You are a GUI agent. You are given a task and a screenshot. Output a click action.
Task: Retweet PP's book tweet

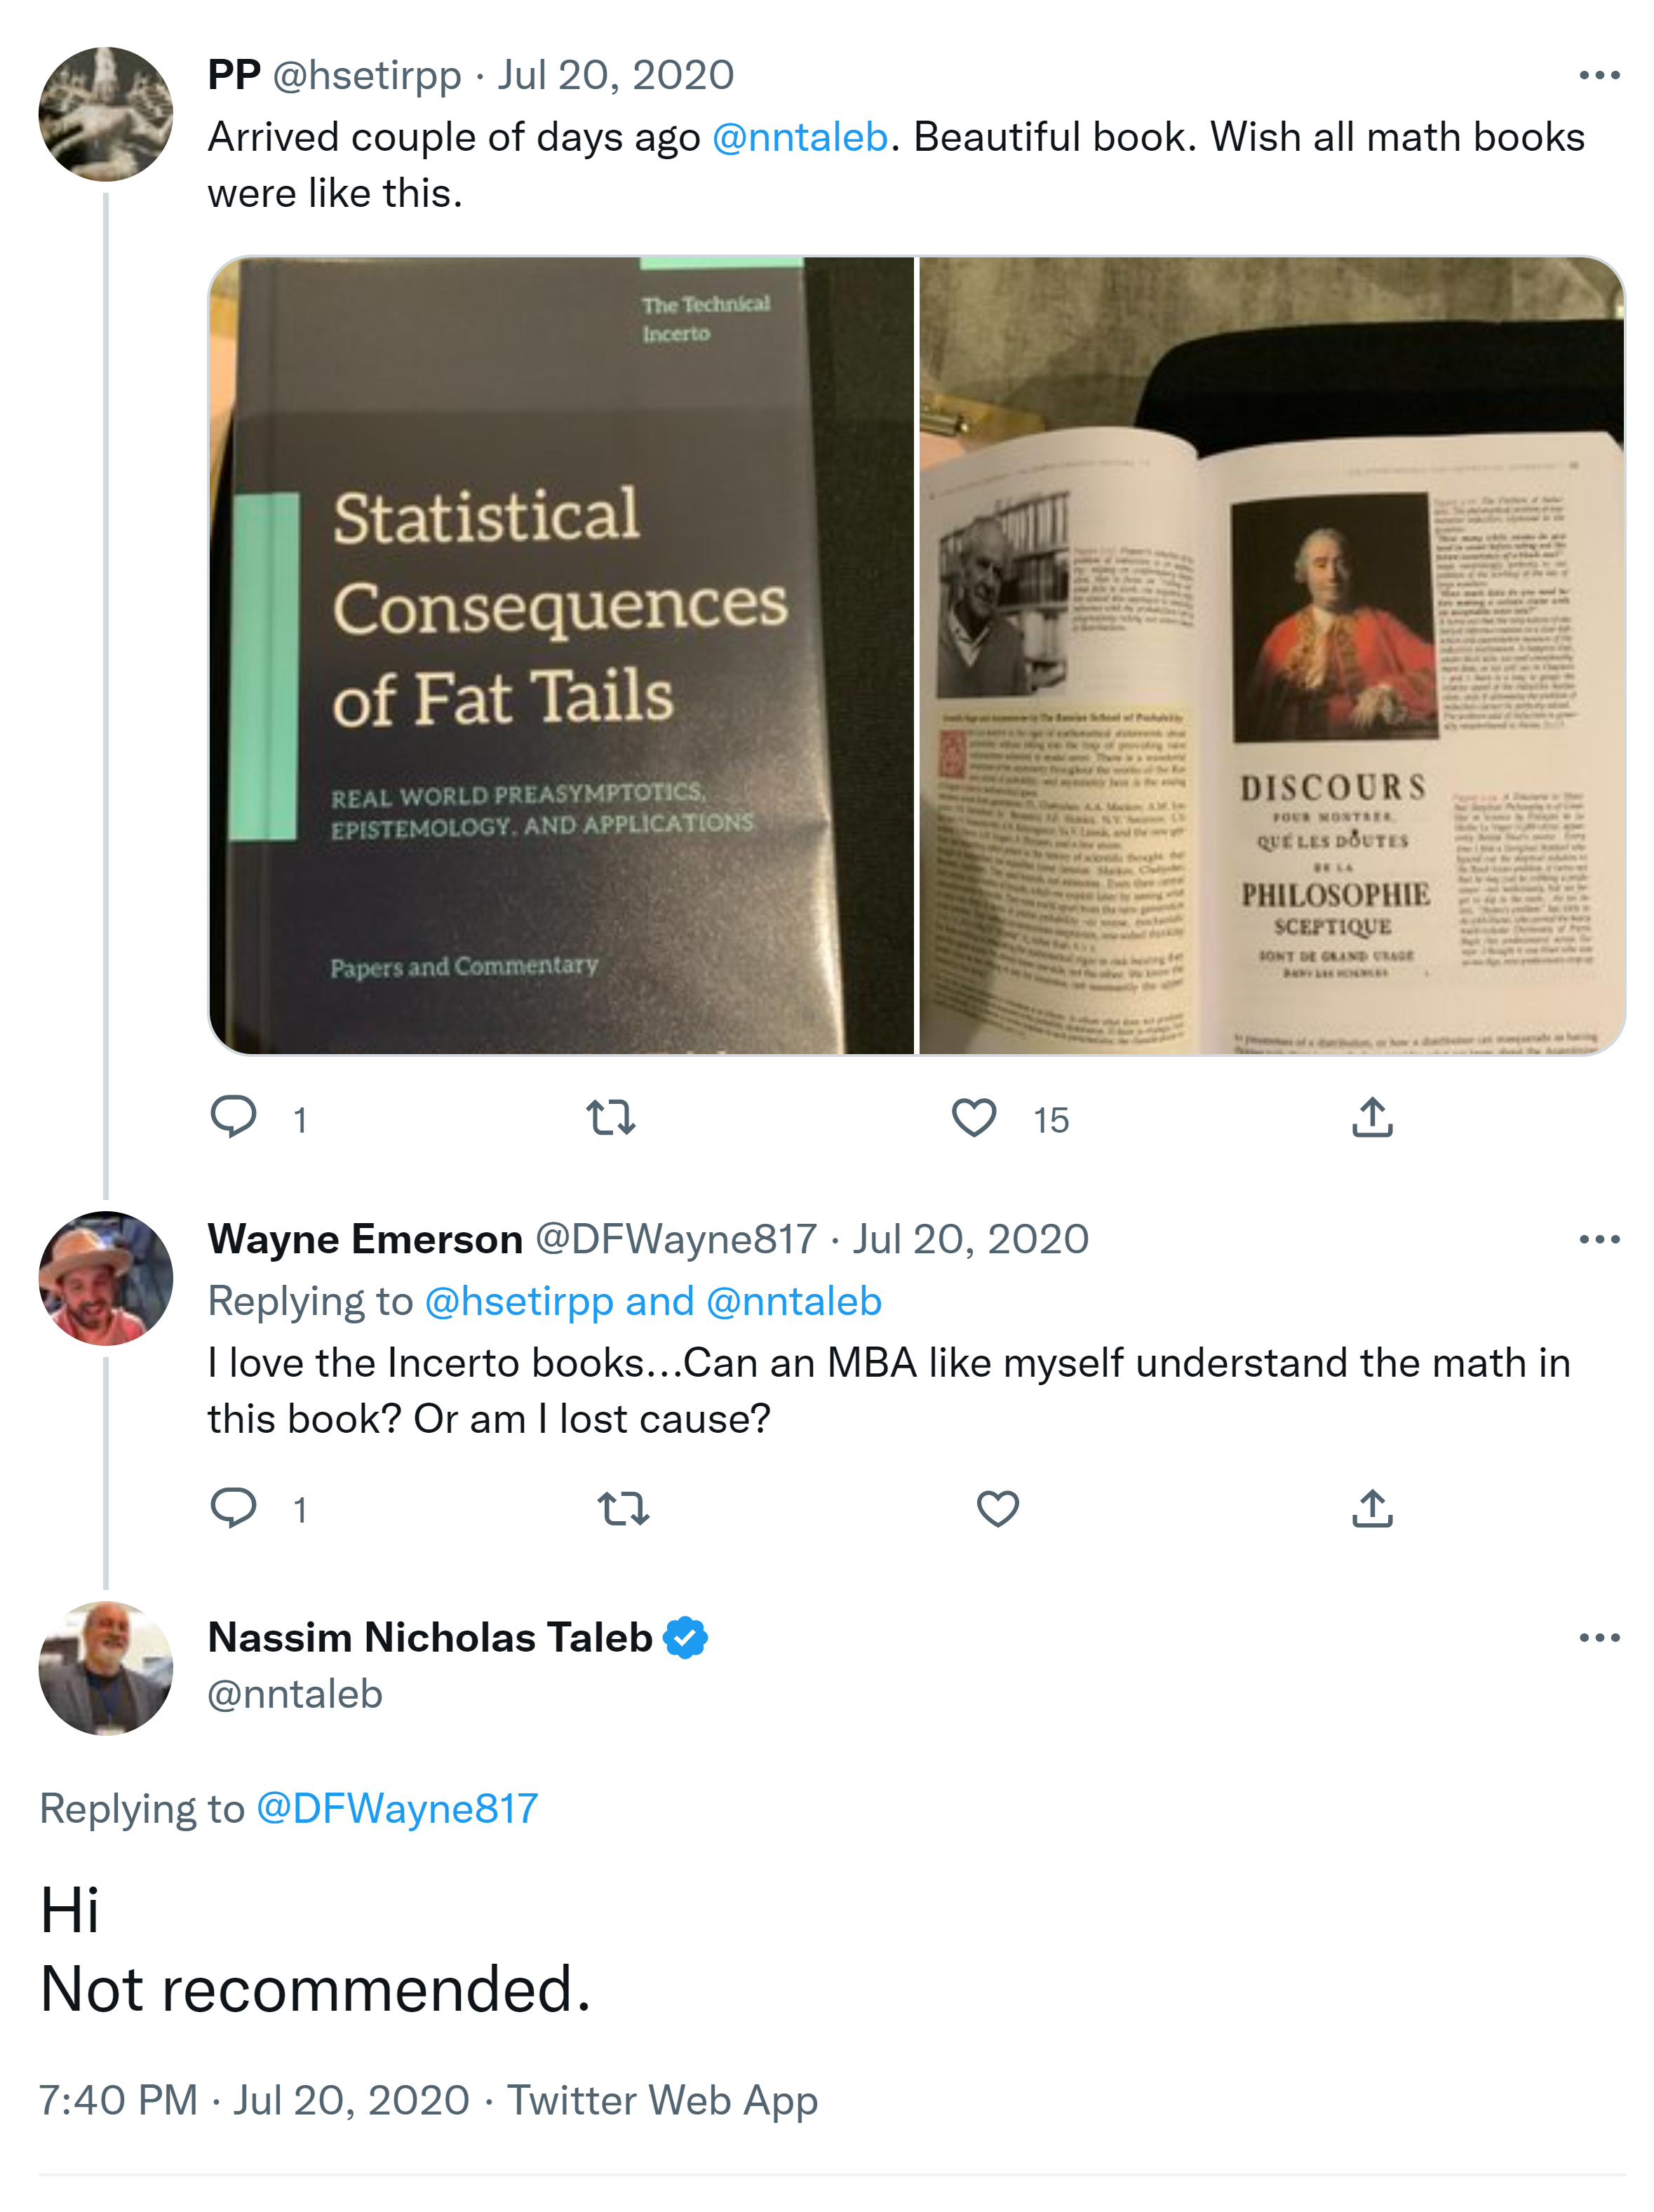(x=610, y=1117)
